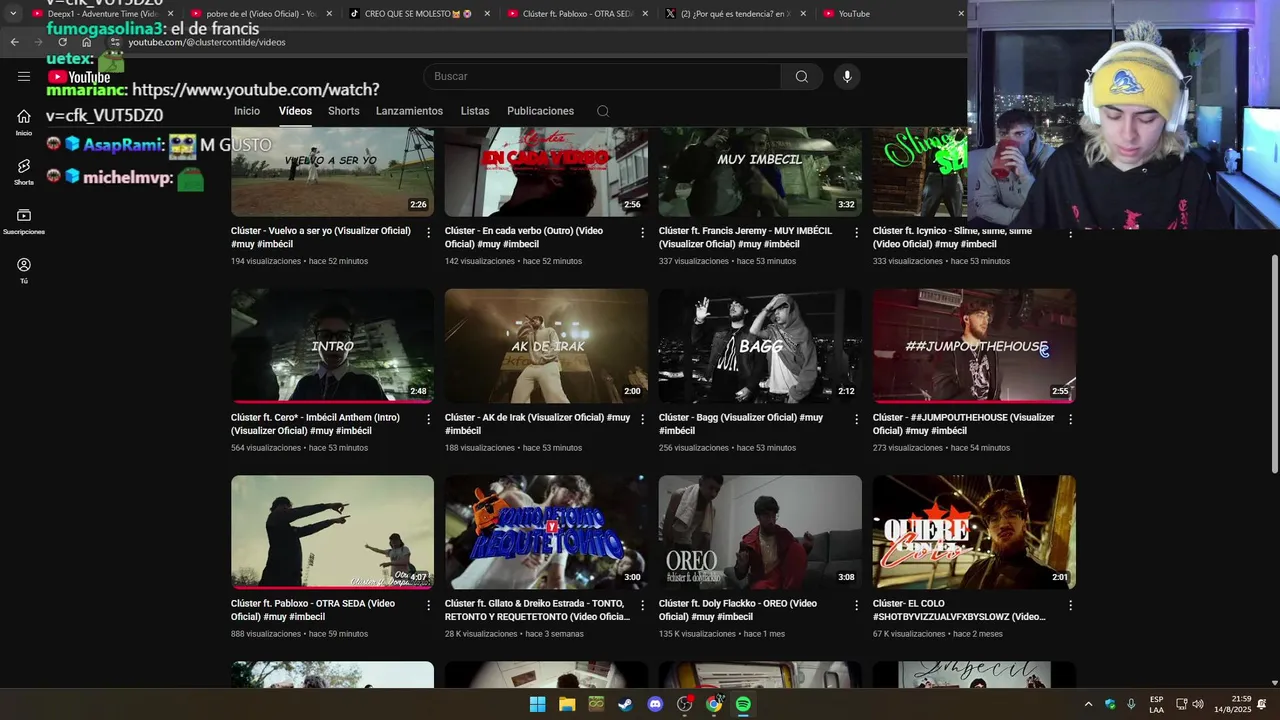This screenshot has height=720, width=1280.
Task: Play the BAGG video thumbnail
Action: pyautogui.click(x=760, y=346)
